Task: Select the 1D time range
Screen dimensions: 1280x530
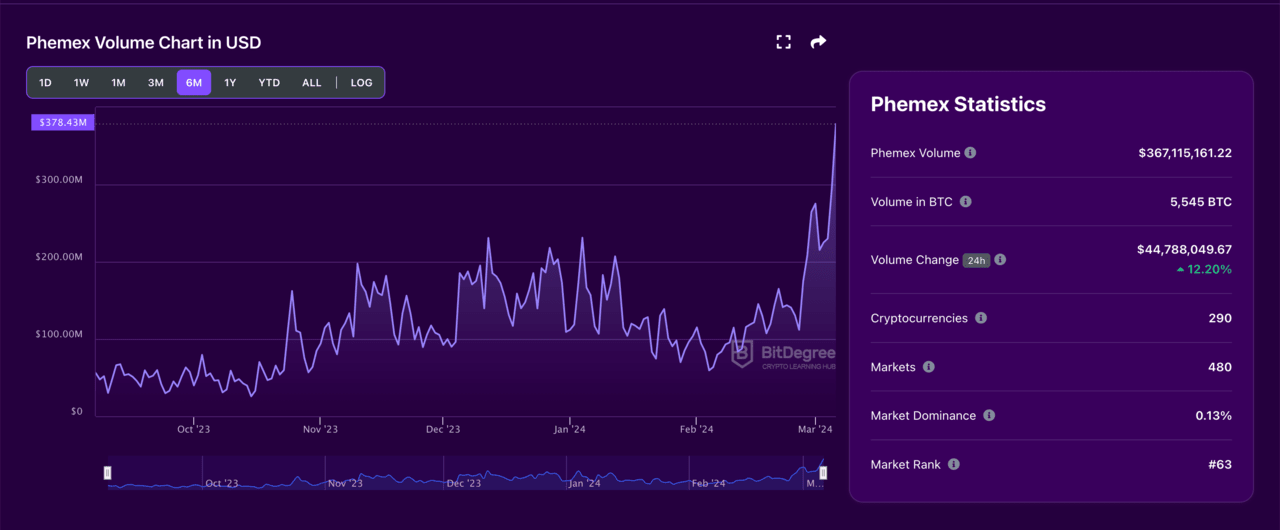Action: pos(45,83)
